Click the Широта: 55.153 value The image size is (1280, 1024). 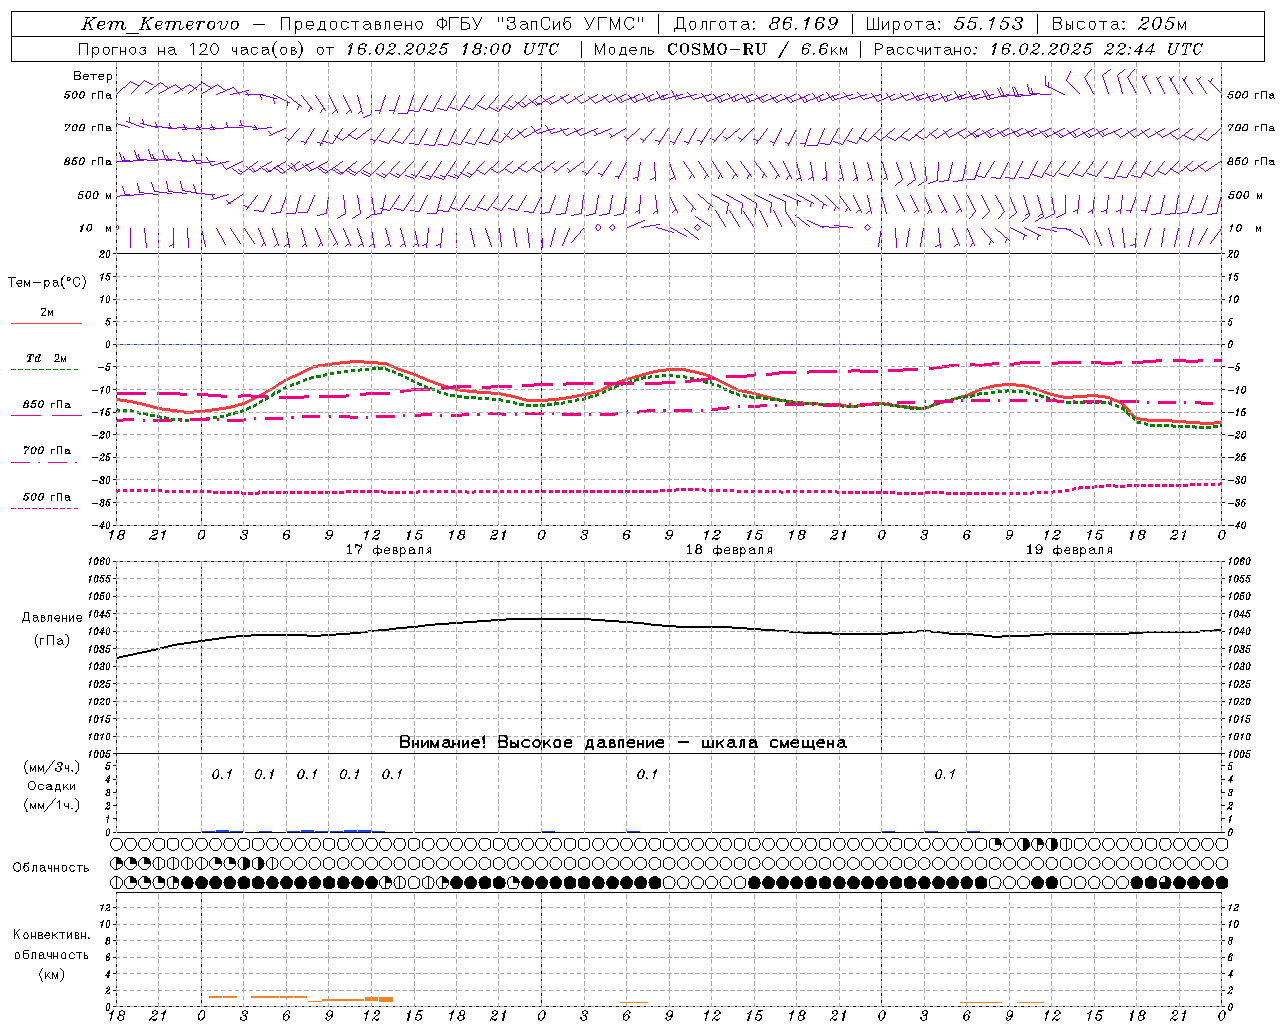[x=944, y=24]
